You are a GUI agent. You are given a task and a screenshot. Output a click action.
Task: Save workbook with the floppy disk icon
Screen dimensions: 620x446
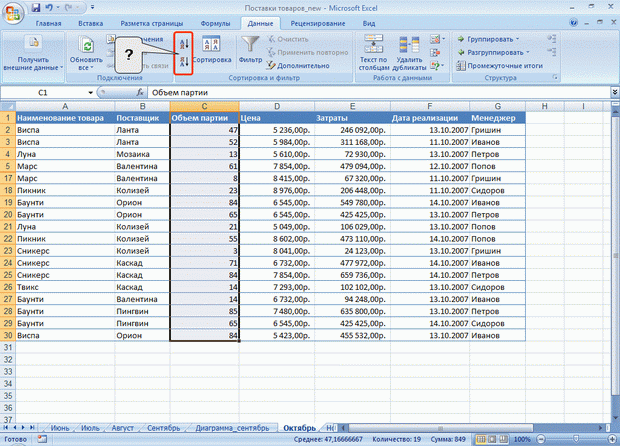coord(36,7)
